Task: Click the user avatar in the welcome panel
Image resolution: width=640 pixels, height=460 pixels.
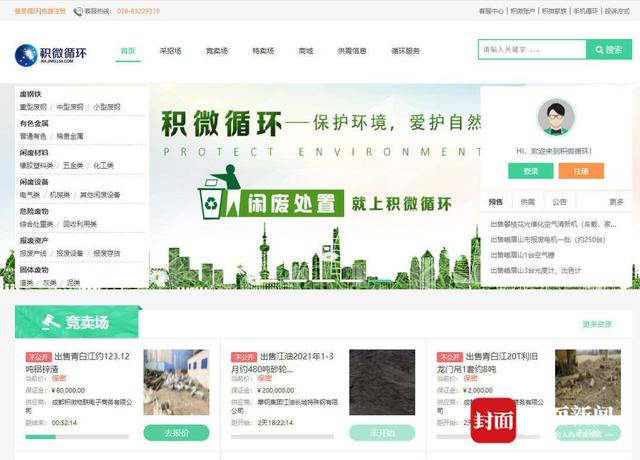Action: tap(556, 117)
